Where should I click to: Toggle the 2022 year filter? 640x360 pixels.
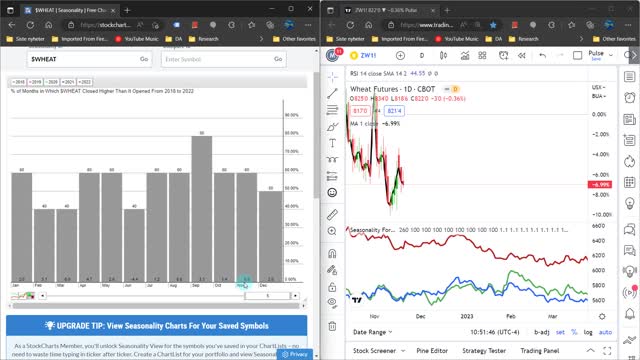[x=84, y=82]
